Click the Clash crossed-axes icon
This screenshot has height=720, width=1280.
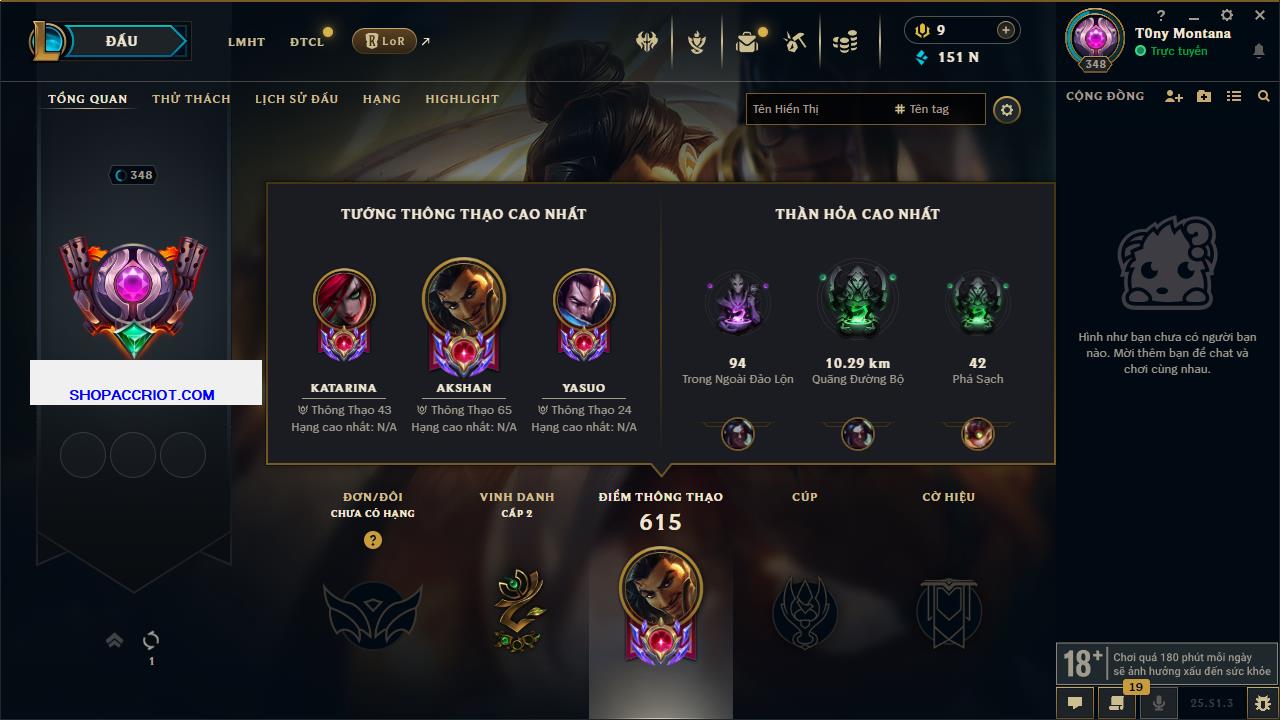click(647, 42)
